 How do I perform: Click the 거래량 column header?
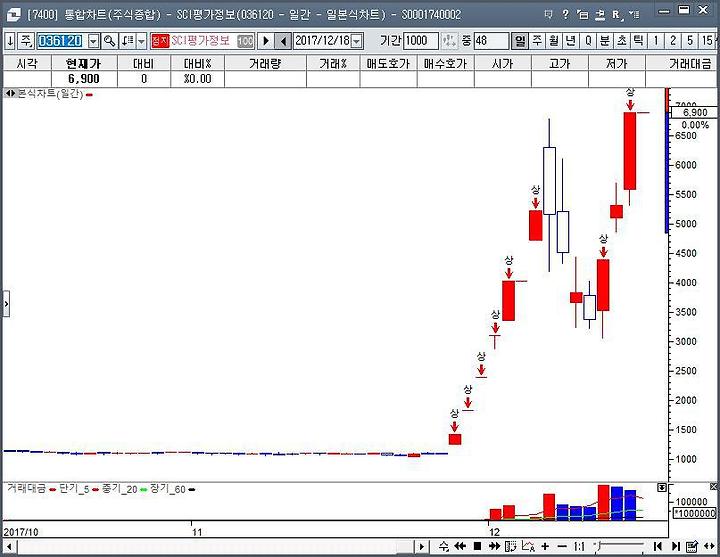pyautogui.click(x=265, y=63)
